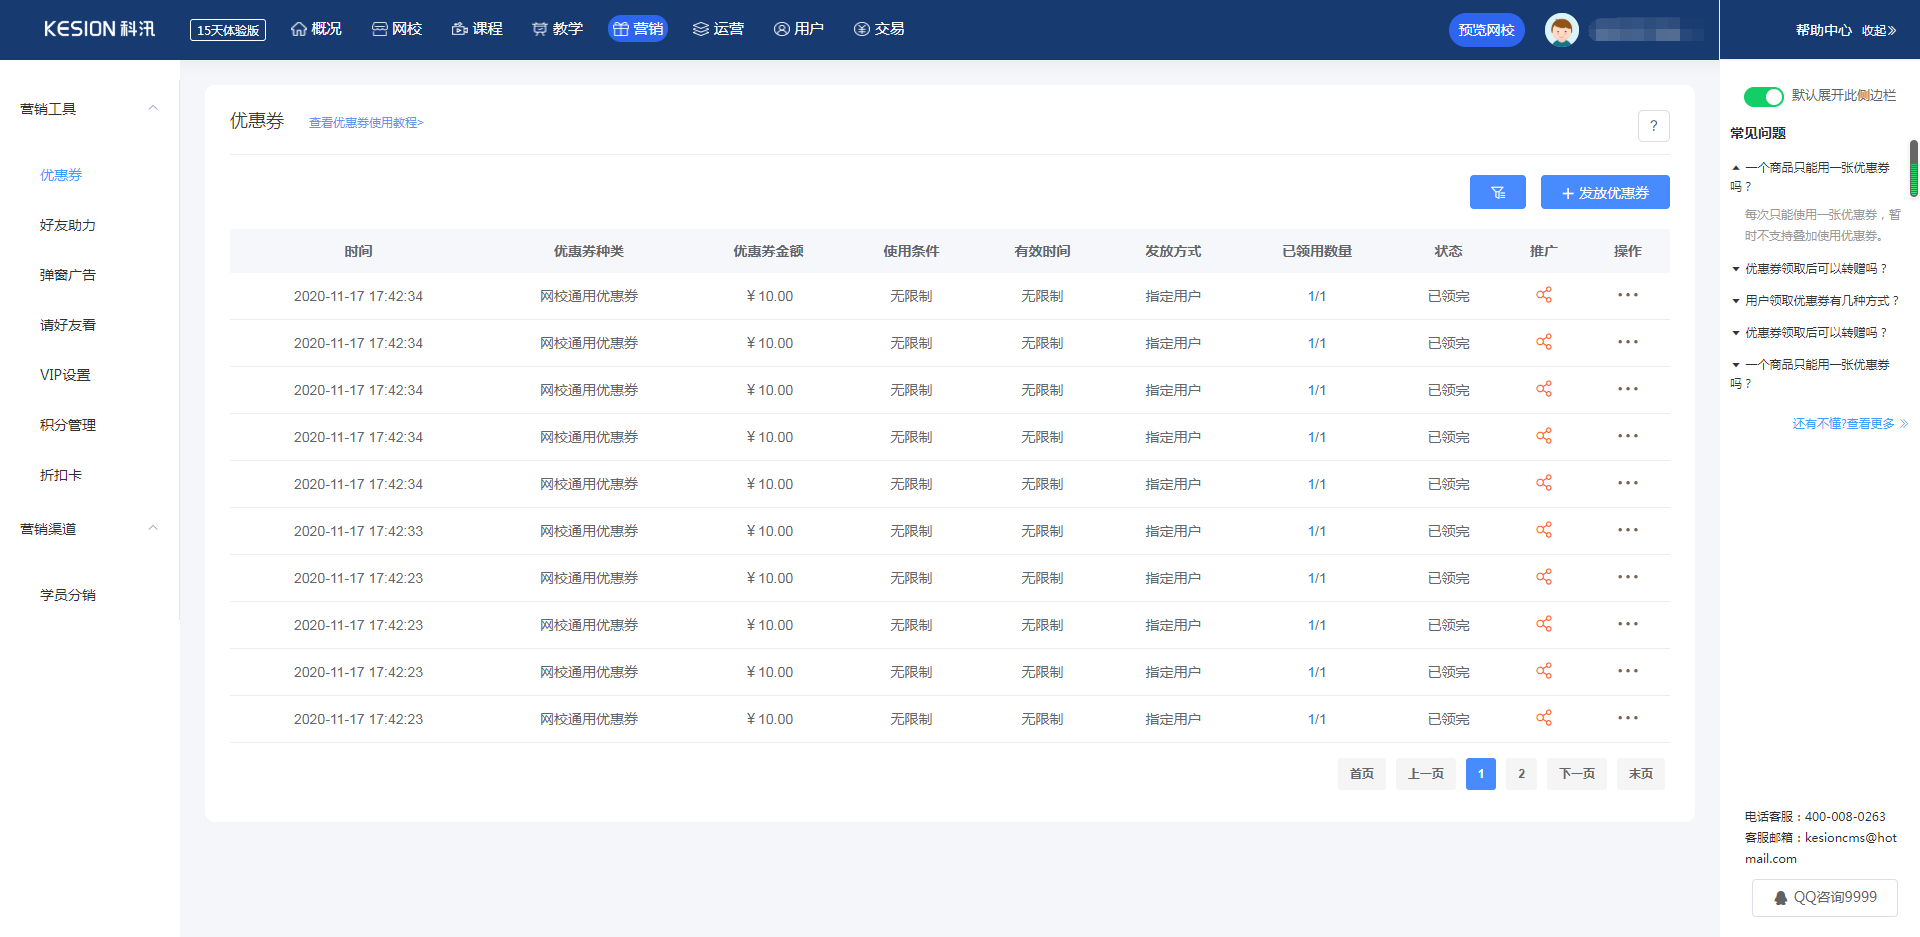Go to page 2 of the coupon list

pos(1520,773)
